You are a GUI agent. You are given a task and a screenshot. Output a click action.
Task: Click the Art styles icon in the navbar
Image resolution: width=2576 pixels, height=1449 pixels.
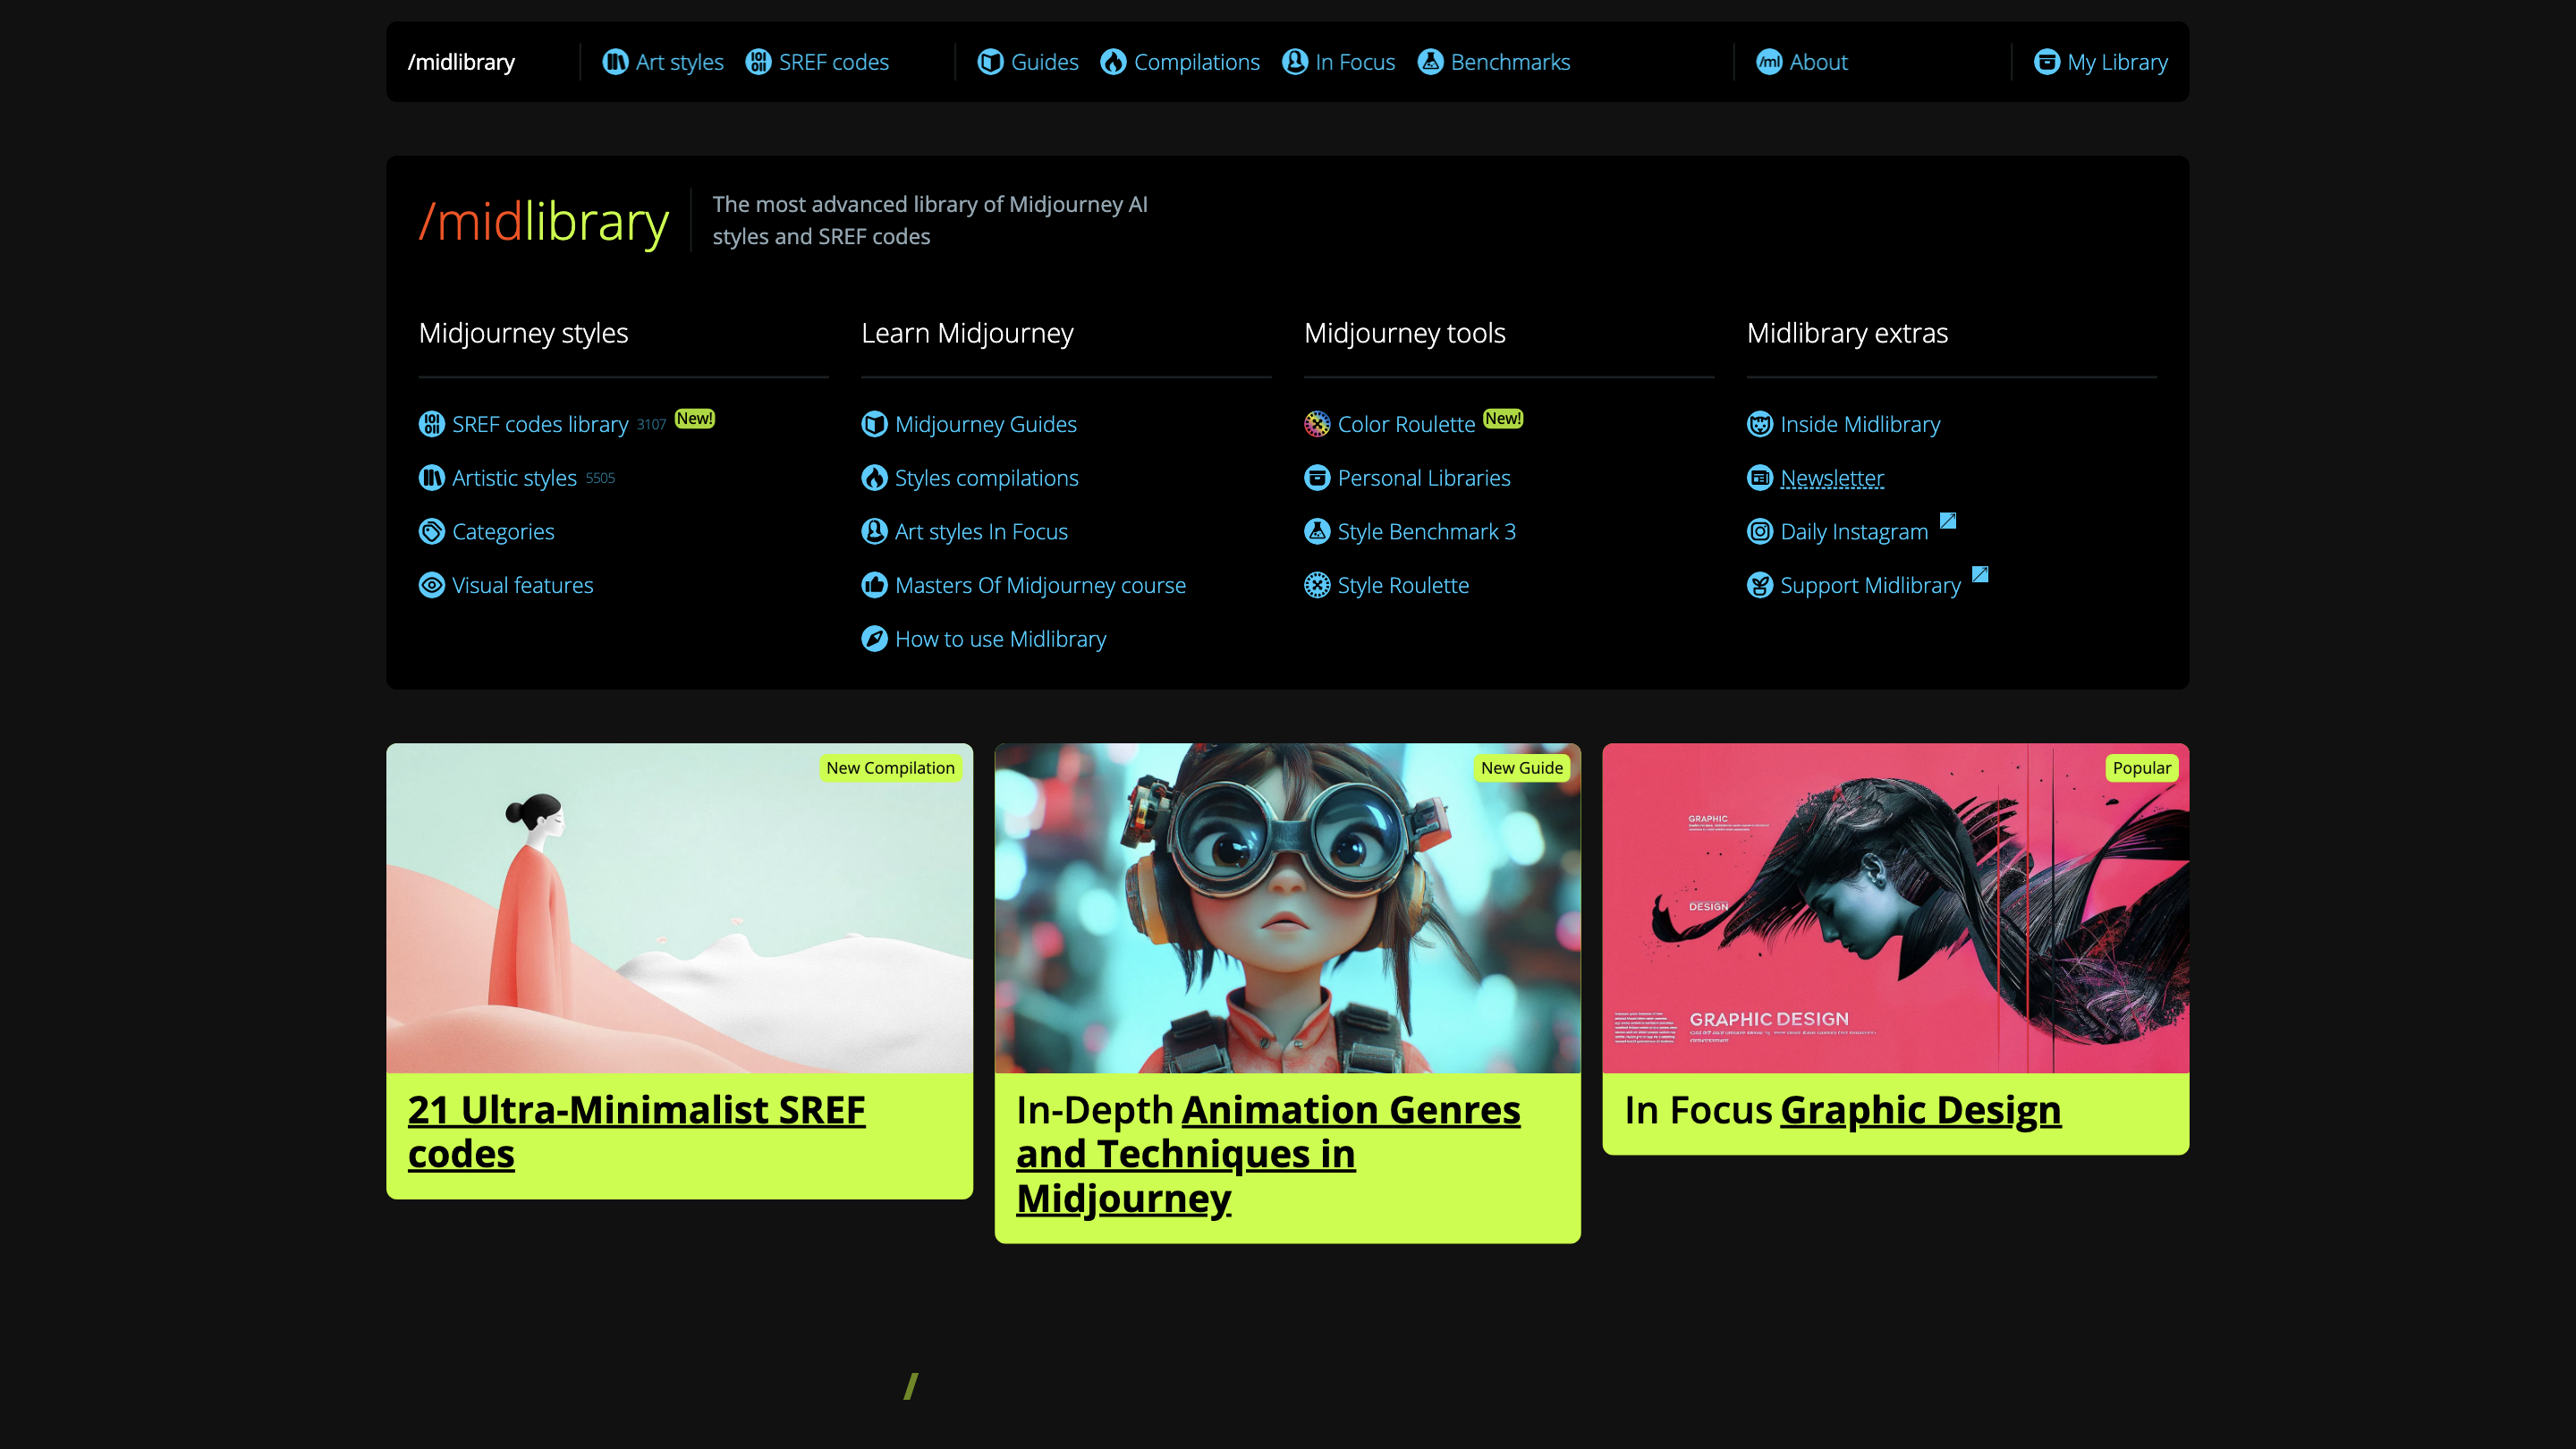click(615, 61)
